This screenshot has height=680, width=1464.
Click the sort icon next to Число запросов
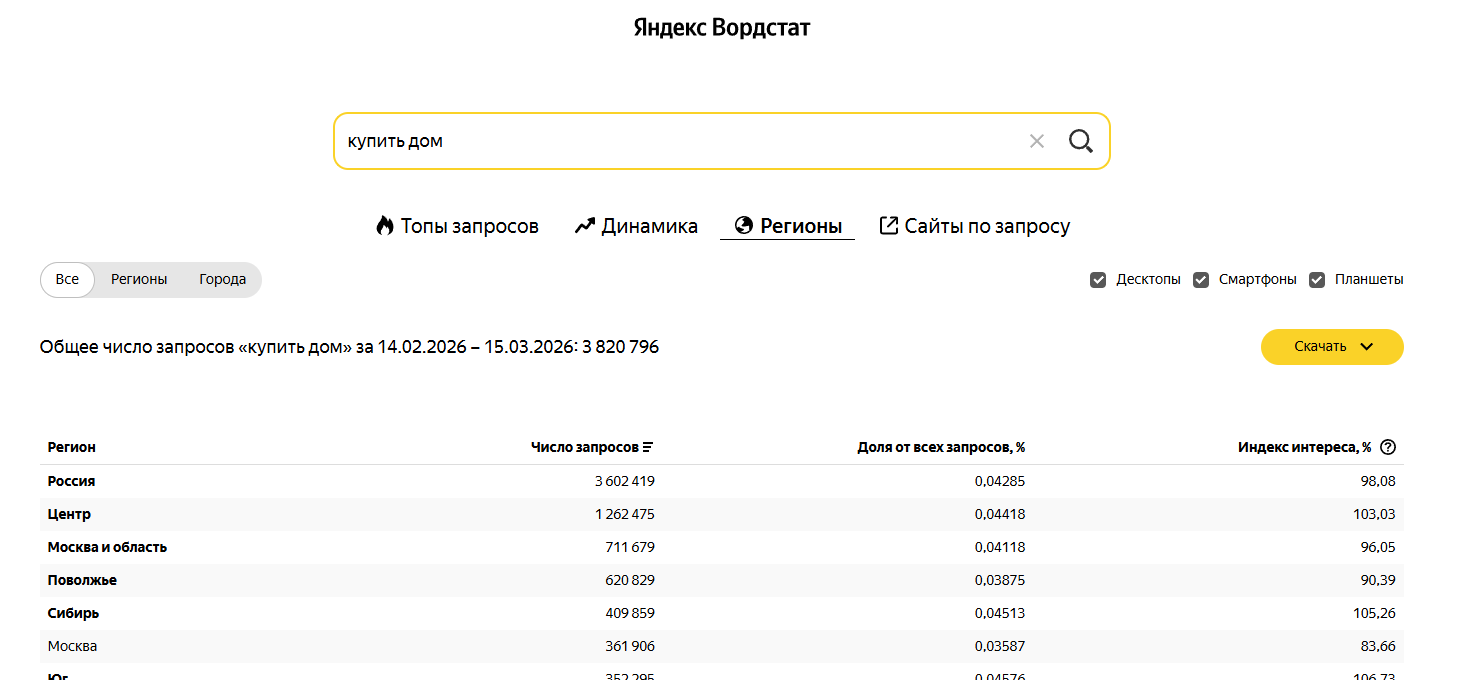pyautogui.click(x=648, y=448)
